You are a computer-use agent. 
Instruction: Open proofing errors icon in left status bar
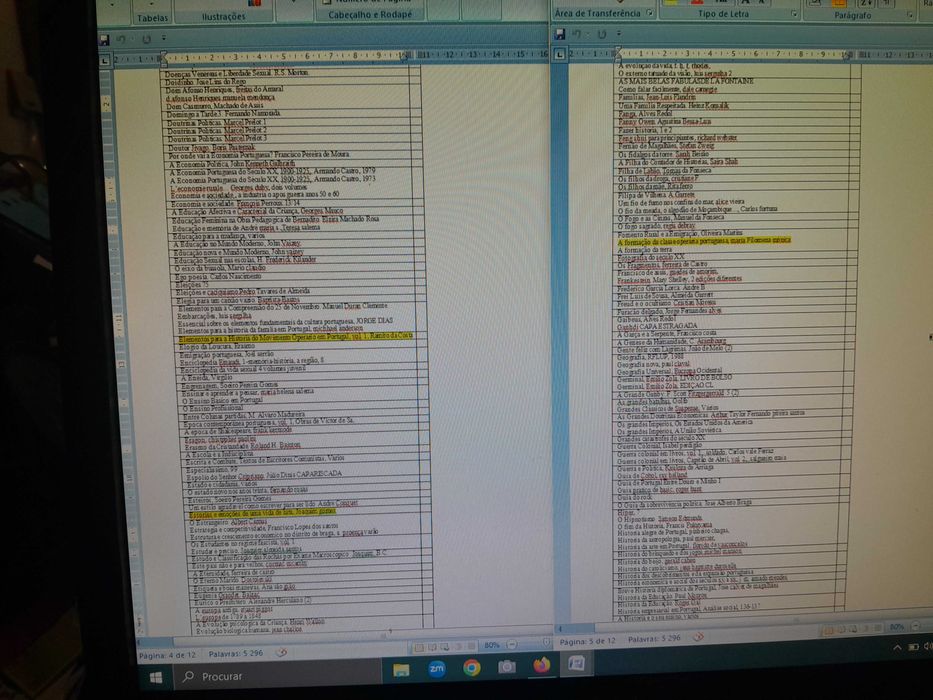click(281, 652)
